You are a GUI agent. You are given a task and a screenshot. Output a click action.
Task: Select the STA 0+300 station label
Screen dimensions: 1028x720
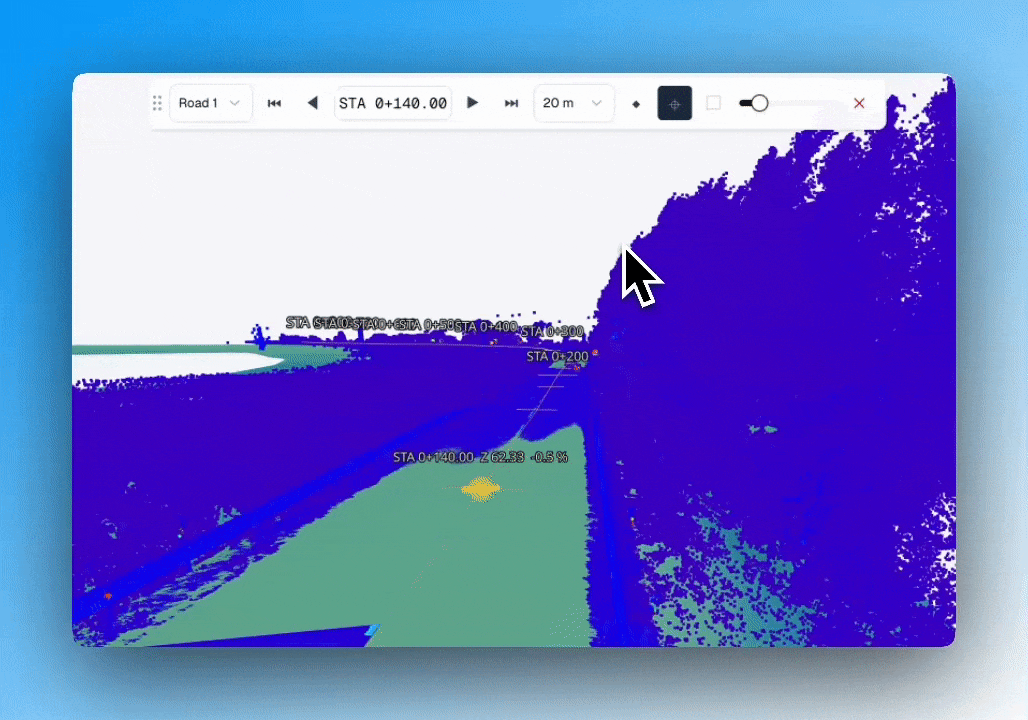point(552,331)
